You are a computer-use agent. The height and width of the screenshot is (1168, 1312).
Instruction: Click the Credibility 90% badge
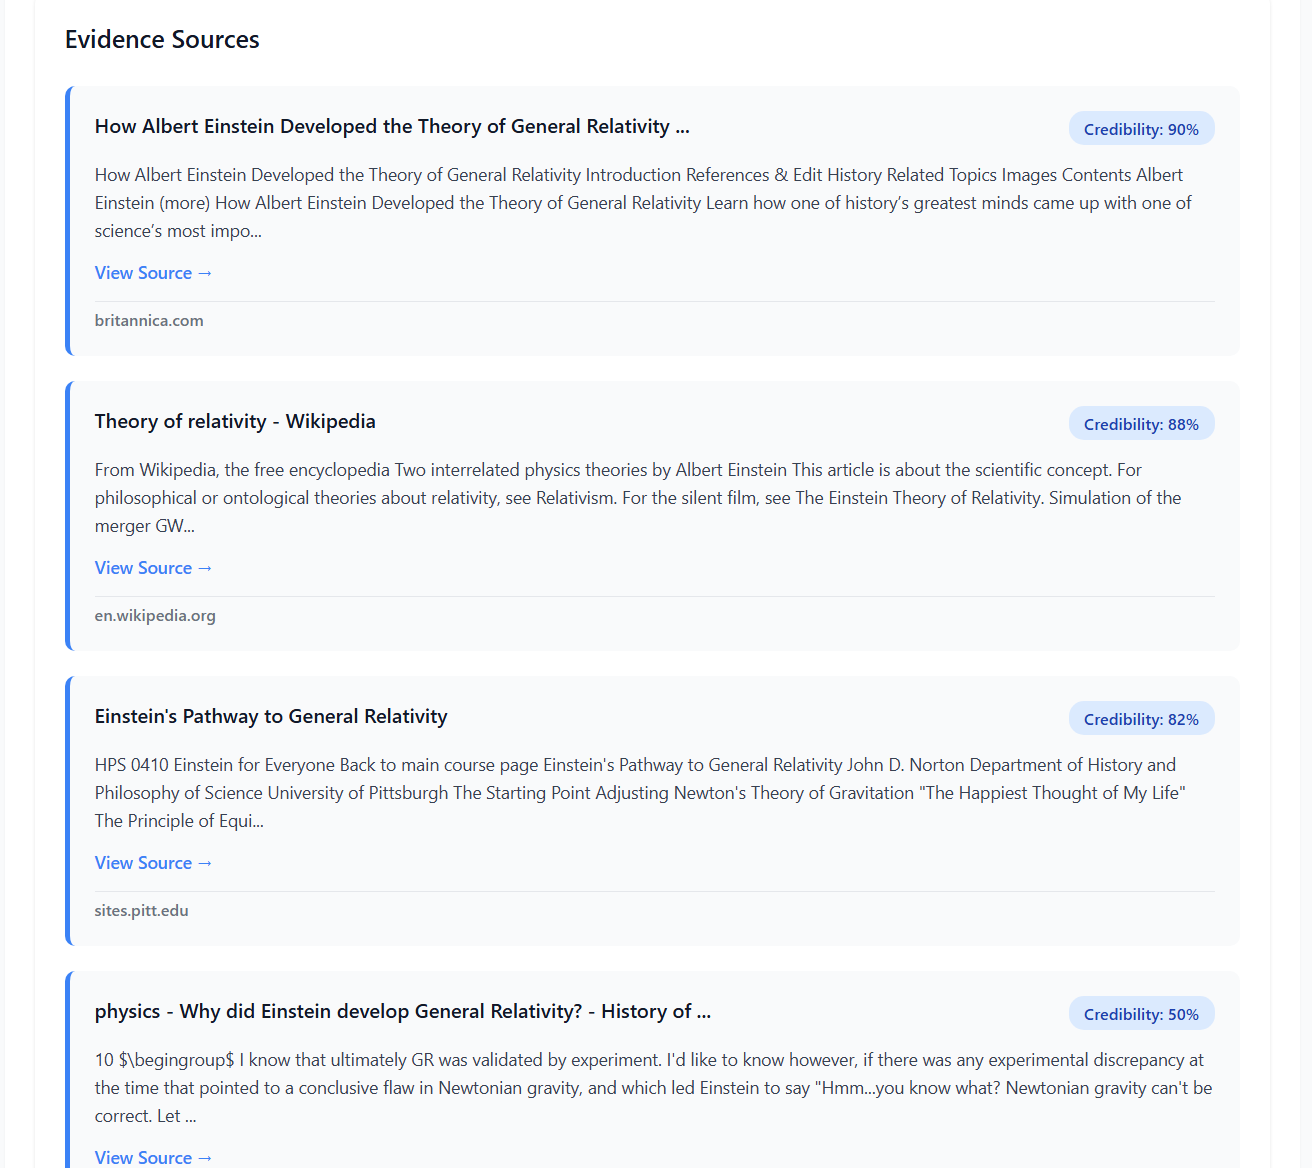pos(1141,129)
